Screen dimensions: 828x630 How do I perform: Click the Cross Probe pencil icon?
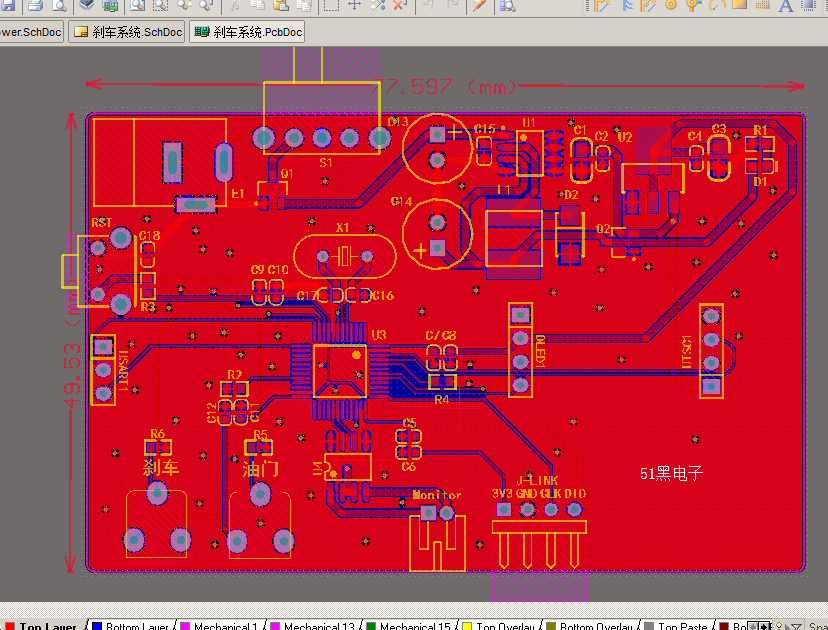[x=479, y=5]
